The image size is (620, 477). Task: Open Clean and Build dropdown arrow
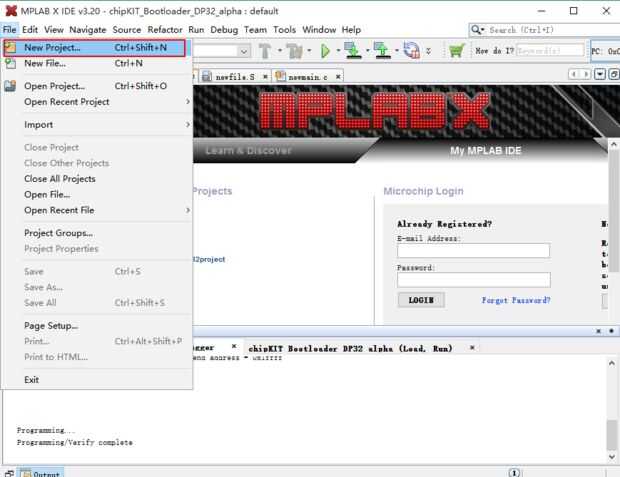pyautogui.click(x=309, y=51)
